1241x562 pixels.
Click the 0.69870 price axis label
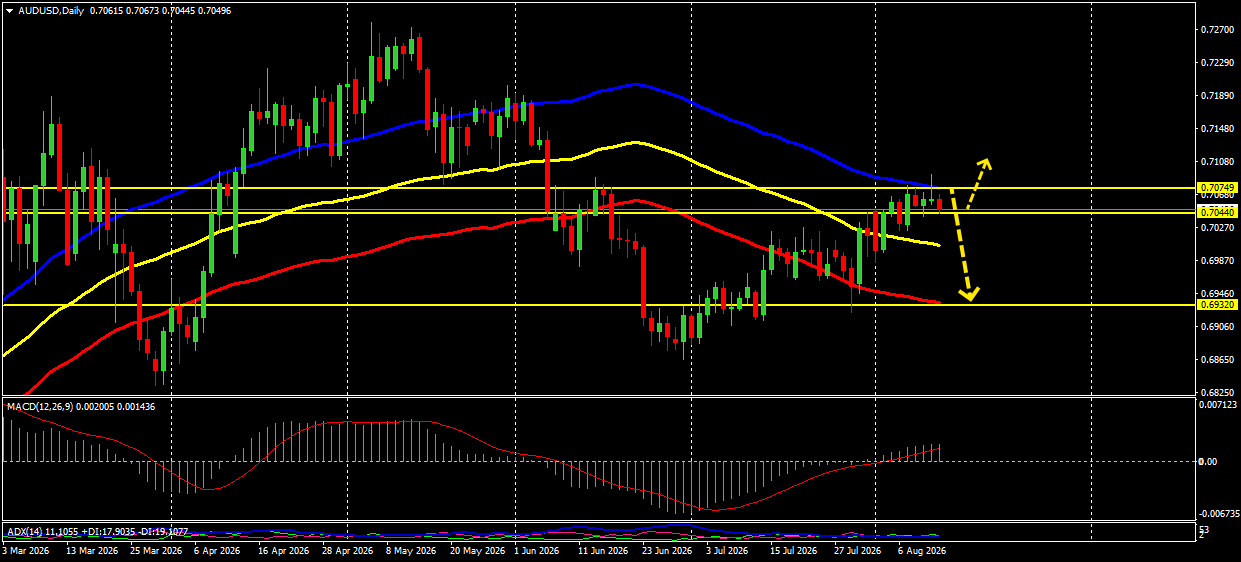1218,261
